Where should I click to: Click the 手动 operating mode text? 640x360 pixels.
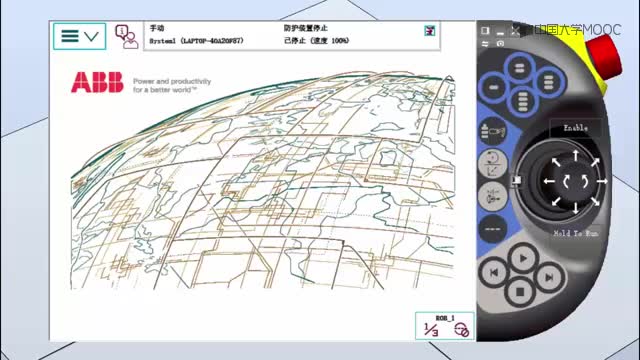[157, 28]
